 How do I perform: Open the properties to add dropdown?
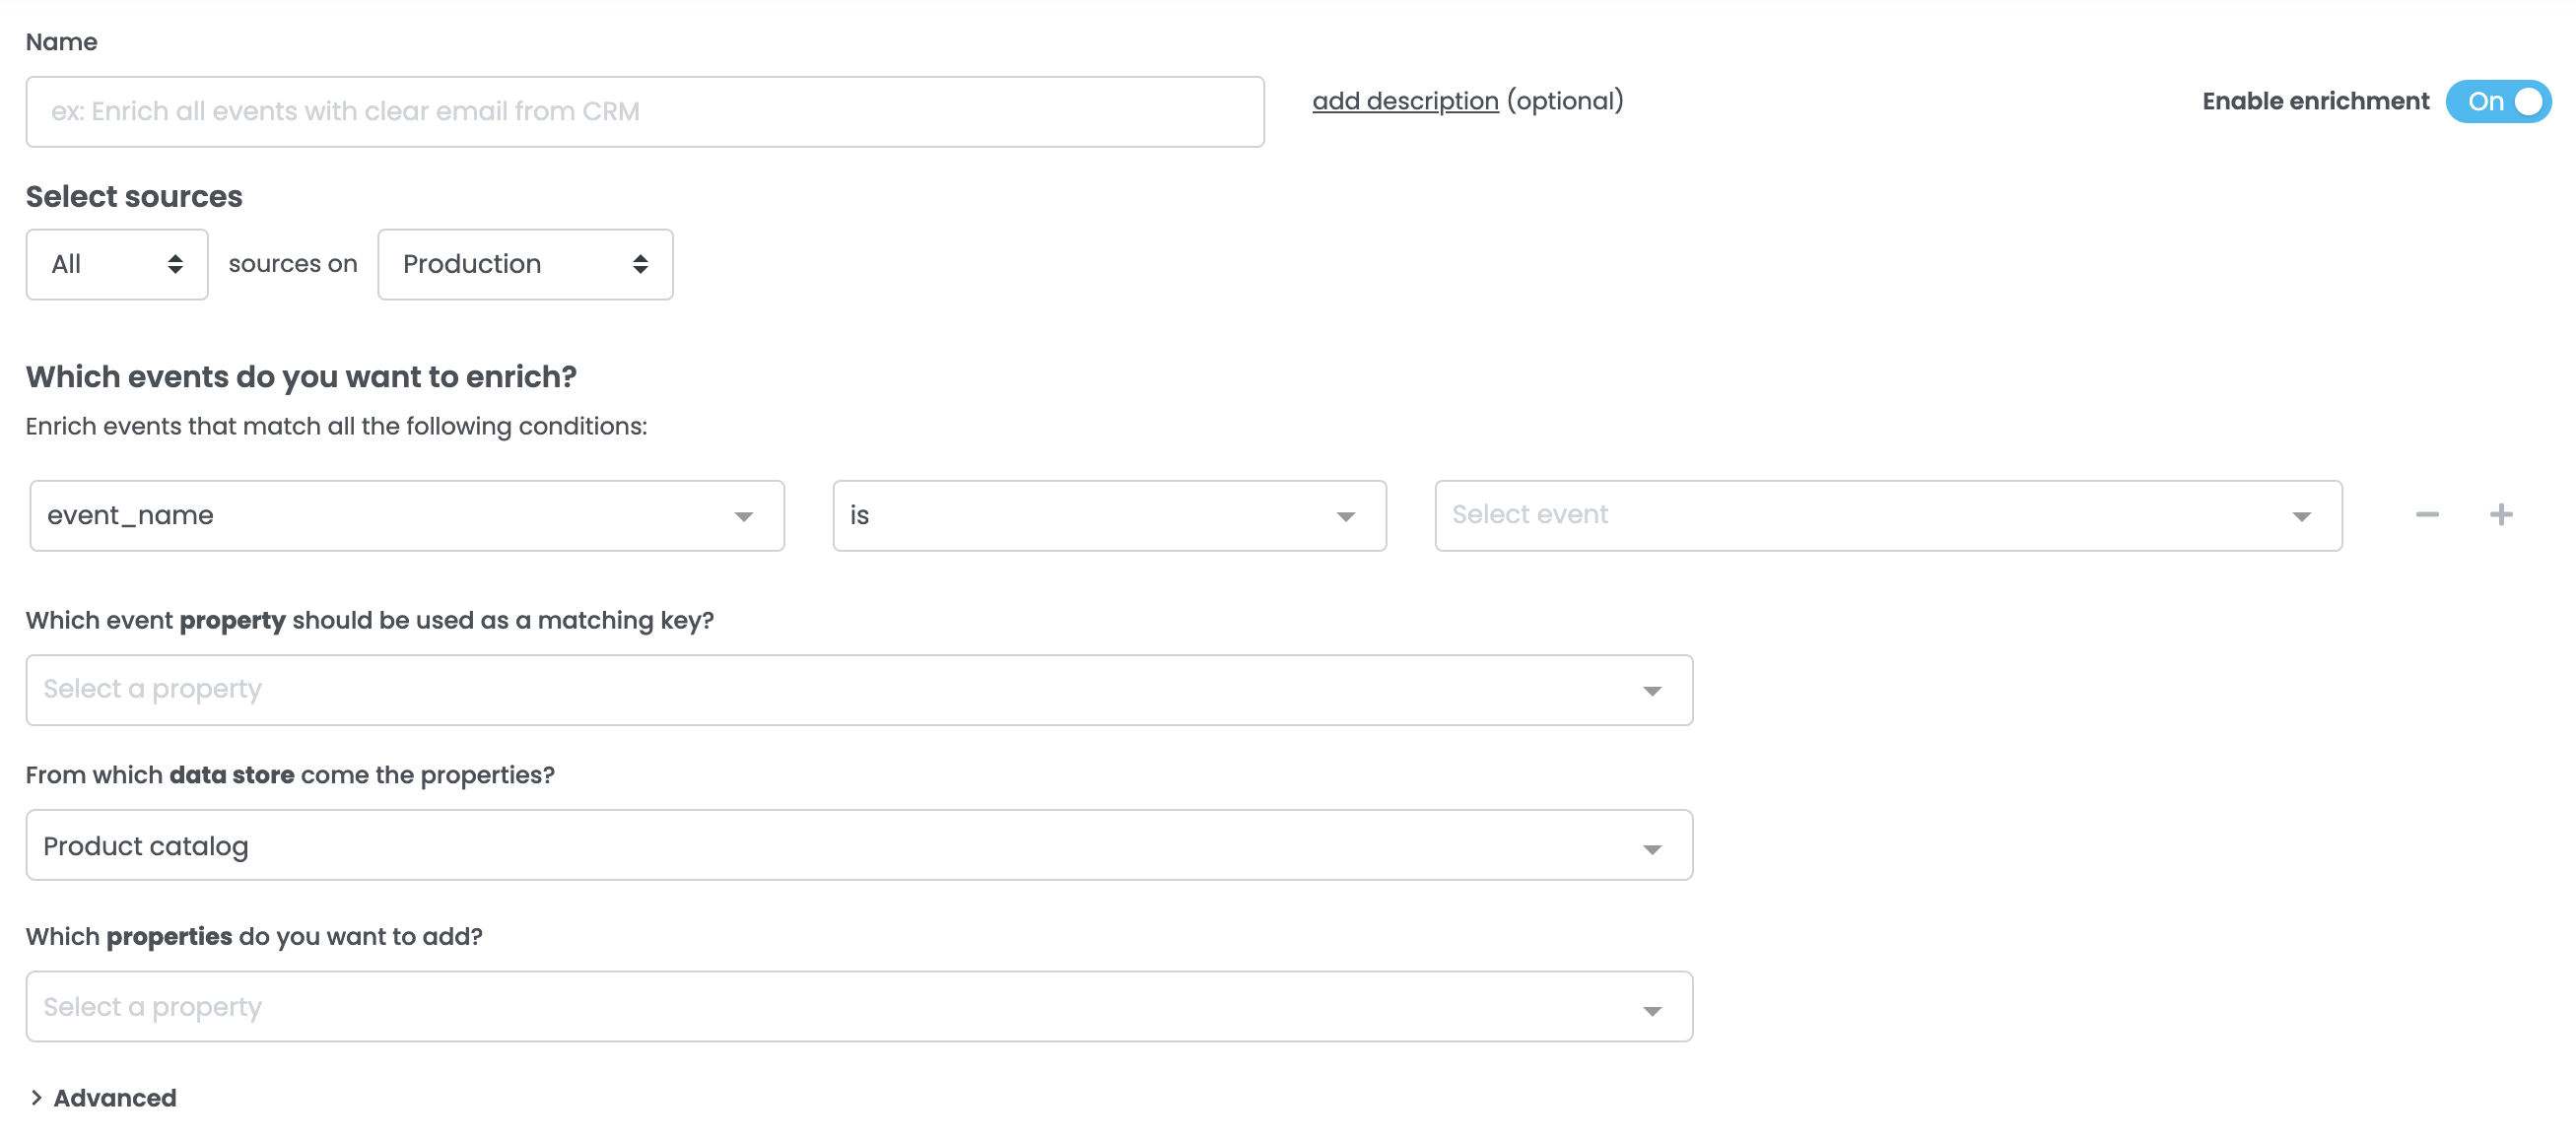pos(858,1006)
